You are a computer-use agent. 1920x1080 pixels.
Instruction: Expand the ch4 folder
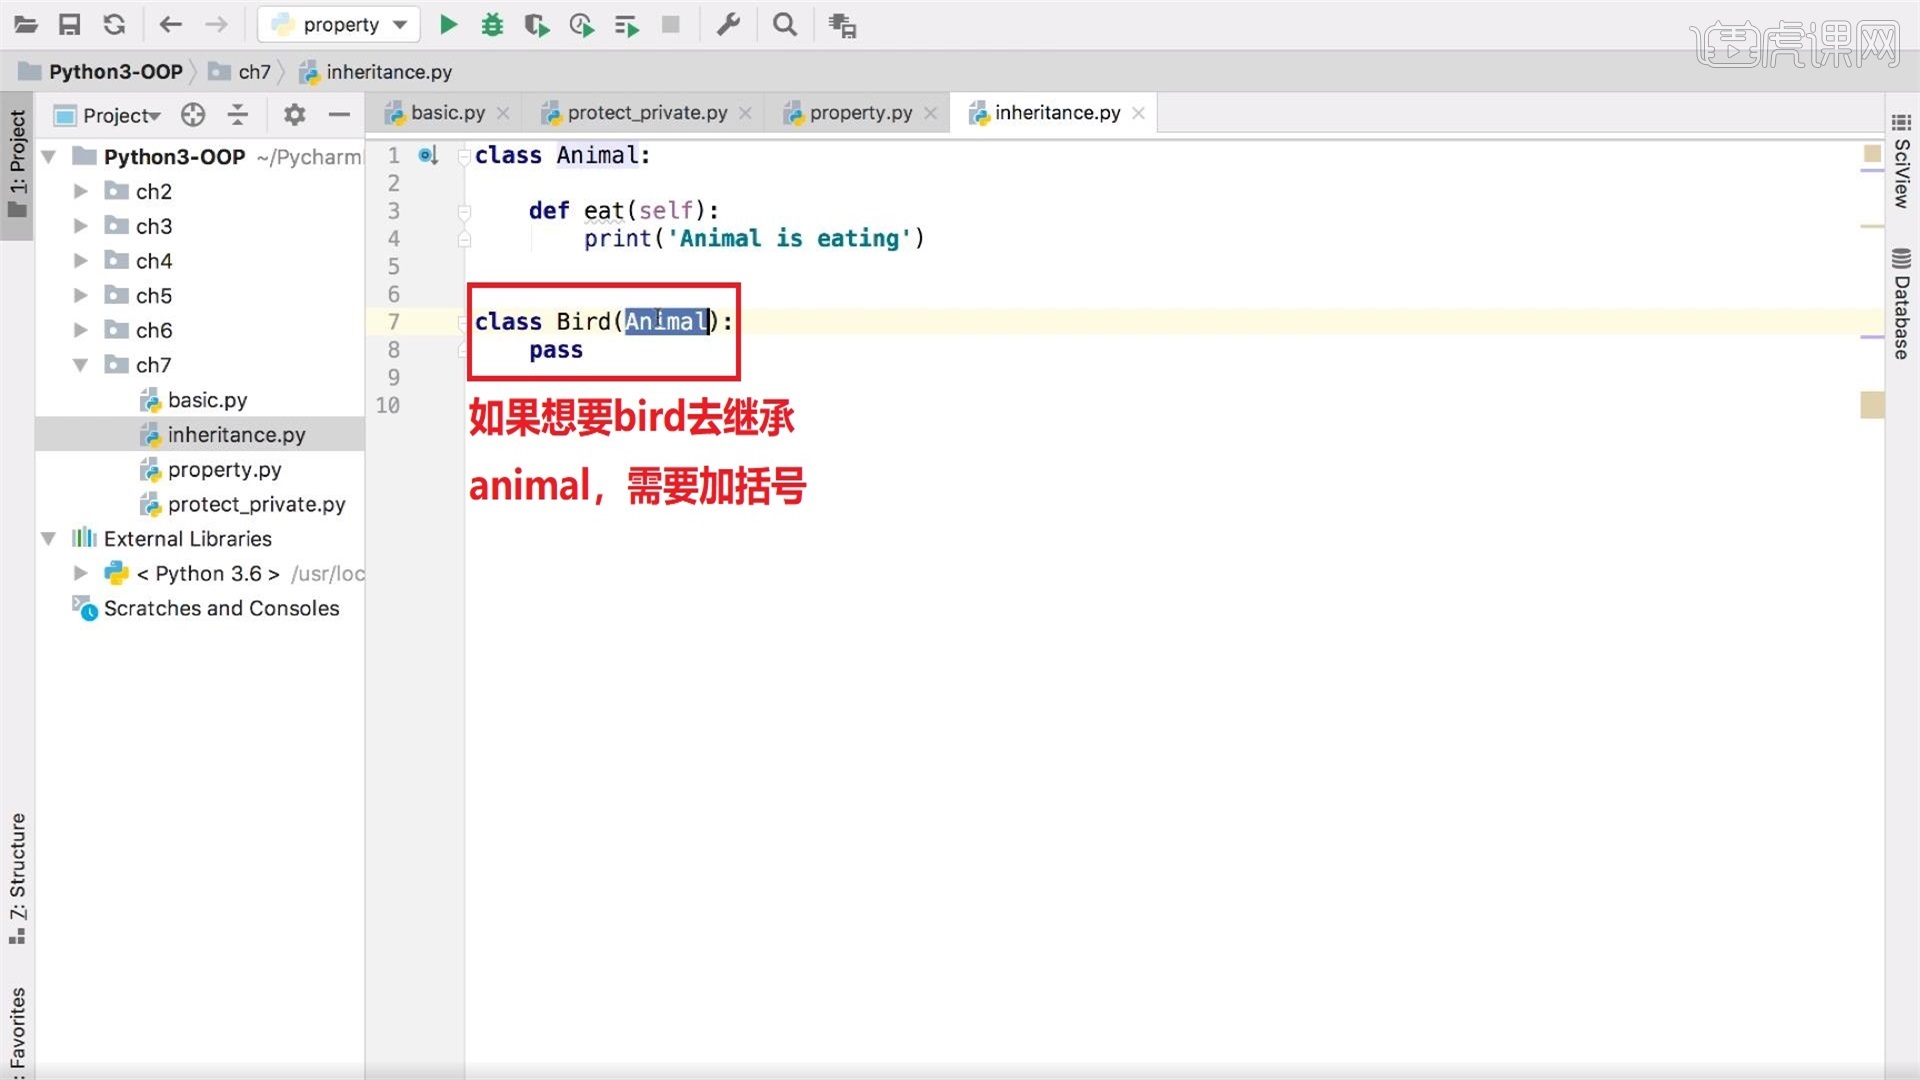pyautogui.click(x=80, y=260)
